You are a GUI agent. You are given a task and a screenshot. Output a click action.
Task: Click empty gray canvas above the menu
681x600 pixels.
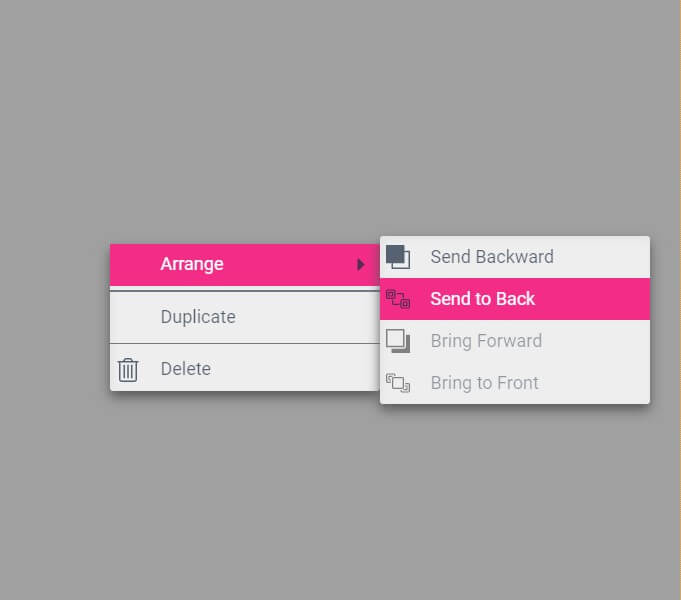pyautogui.click(x=339, y=117)
